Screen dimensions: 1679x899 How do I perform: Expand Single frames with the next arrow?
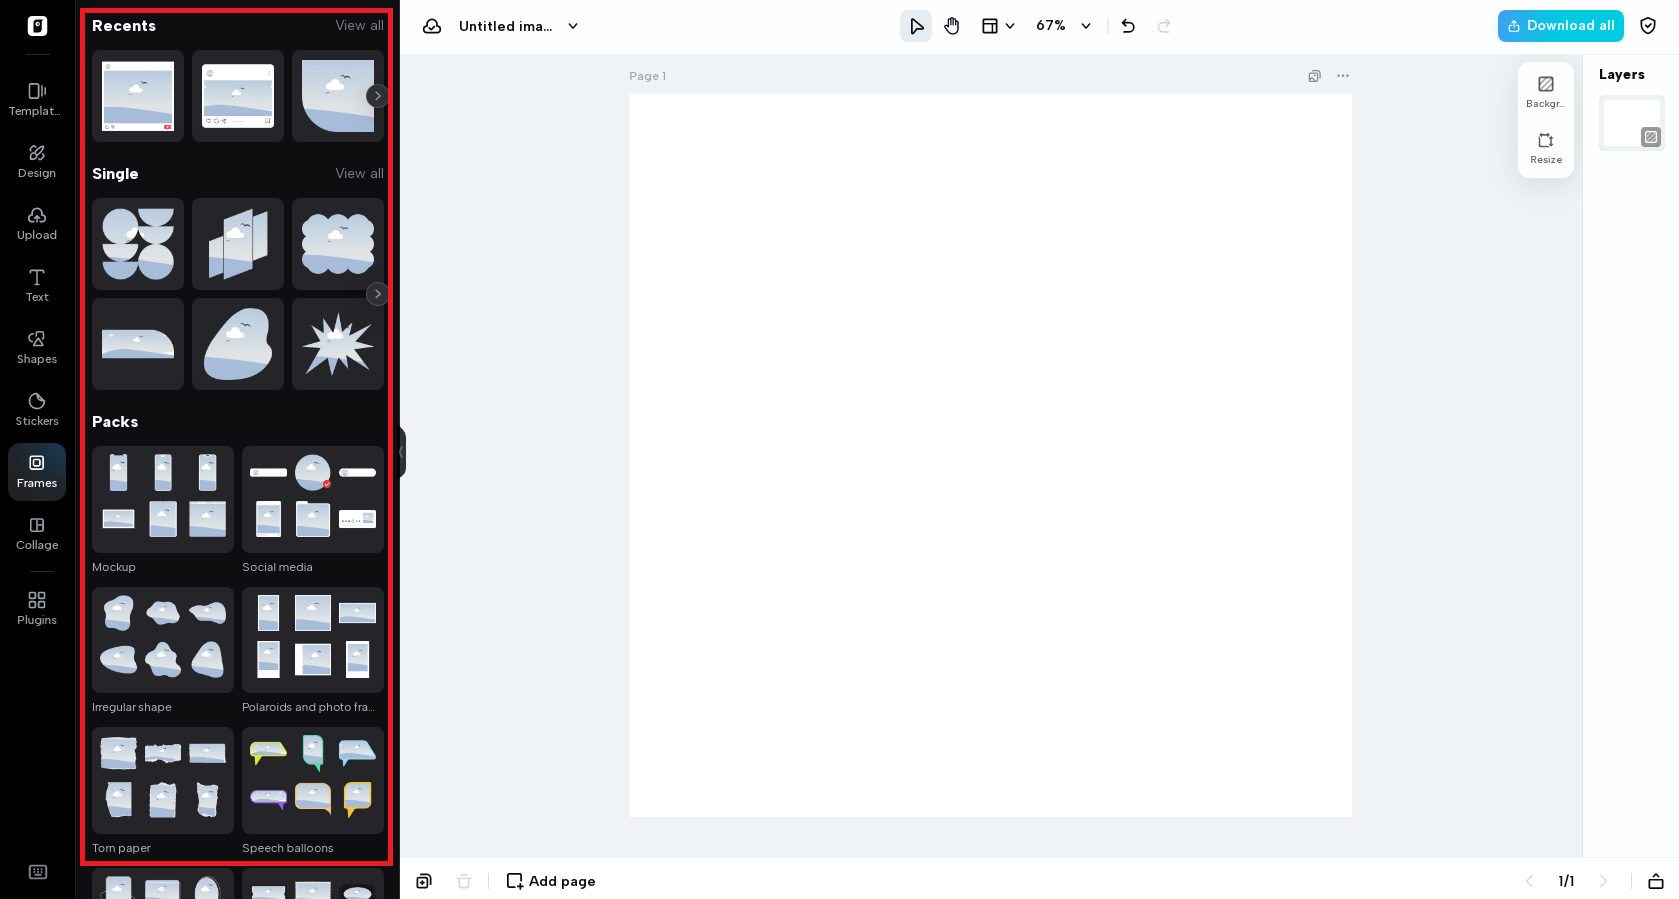tap(377, 294)
